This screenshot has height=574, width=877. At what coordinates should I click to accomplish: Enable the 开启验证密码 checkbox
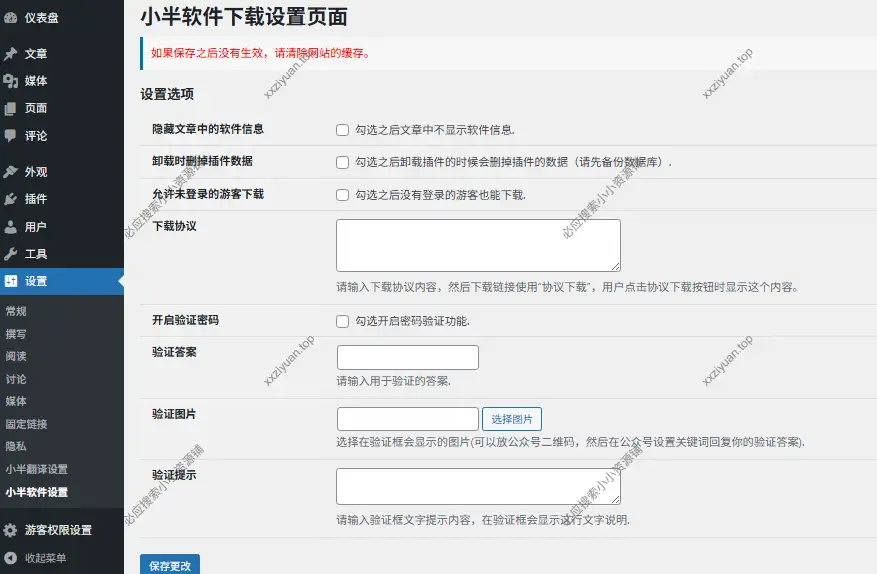point(343,321)
